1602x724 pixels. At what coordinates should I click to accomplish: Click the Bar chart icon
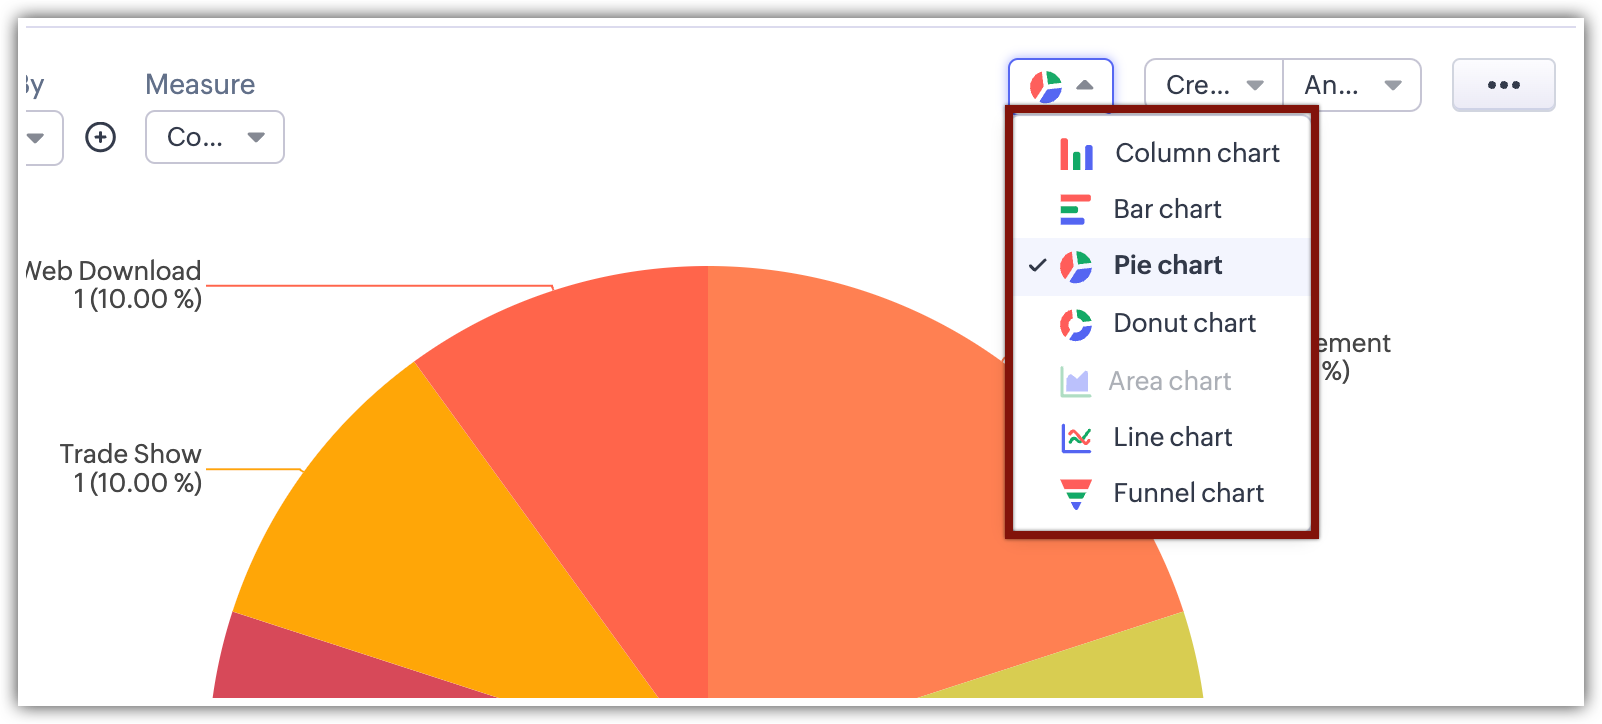pos(1075,210)
